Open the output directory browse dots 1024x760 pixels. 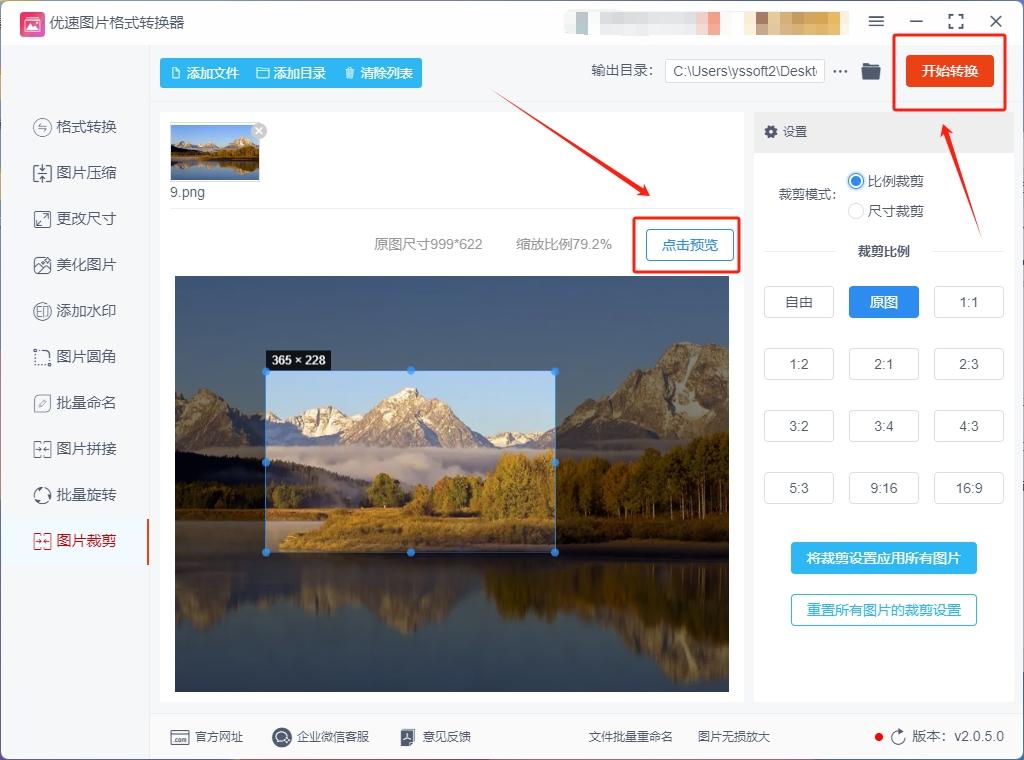click(840, 71)
